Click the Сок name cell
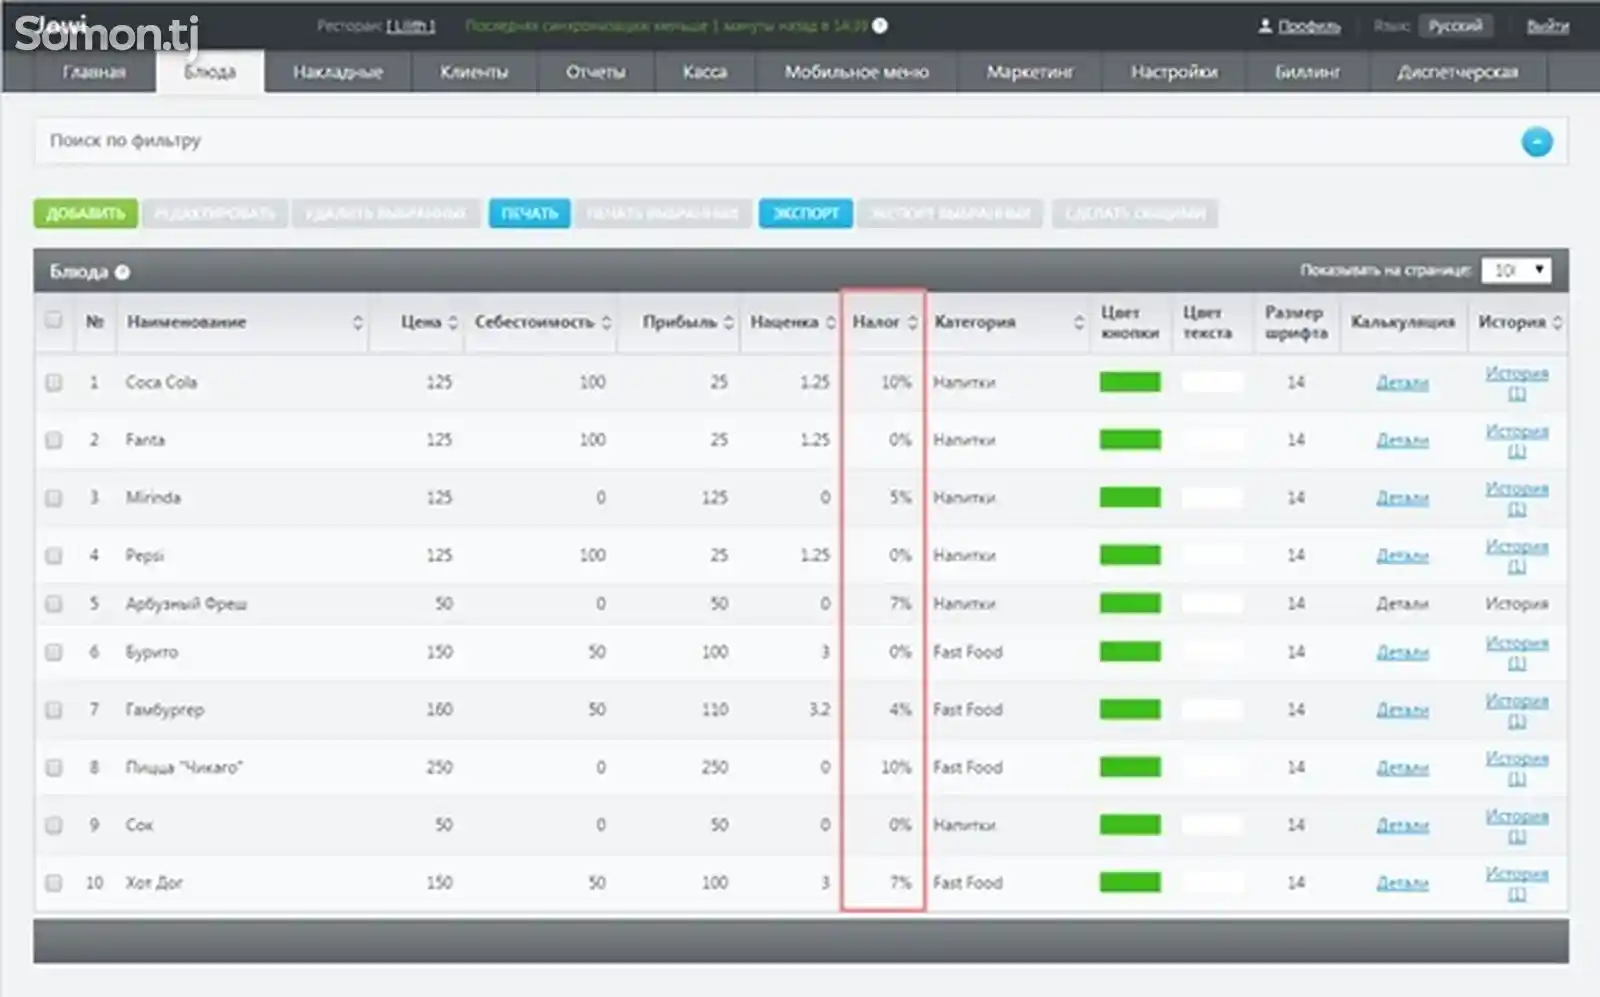 (x=139, y=825)
